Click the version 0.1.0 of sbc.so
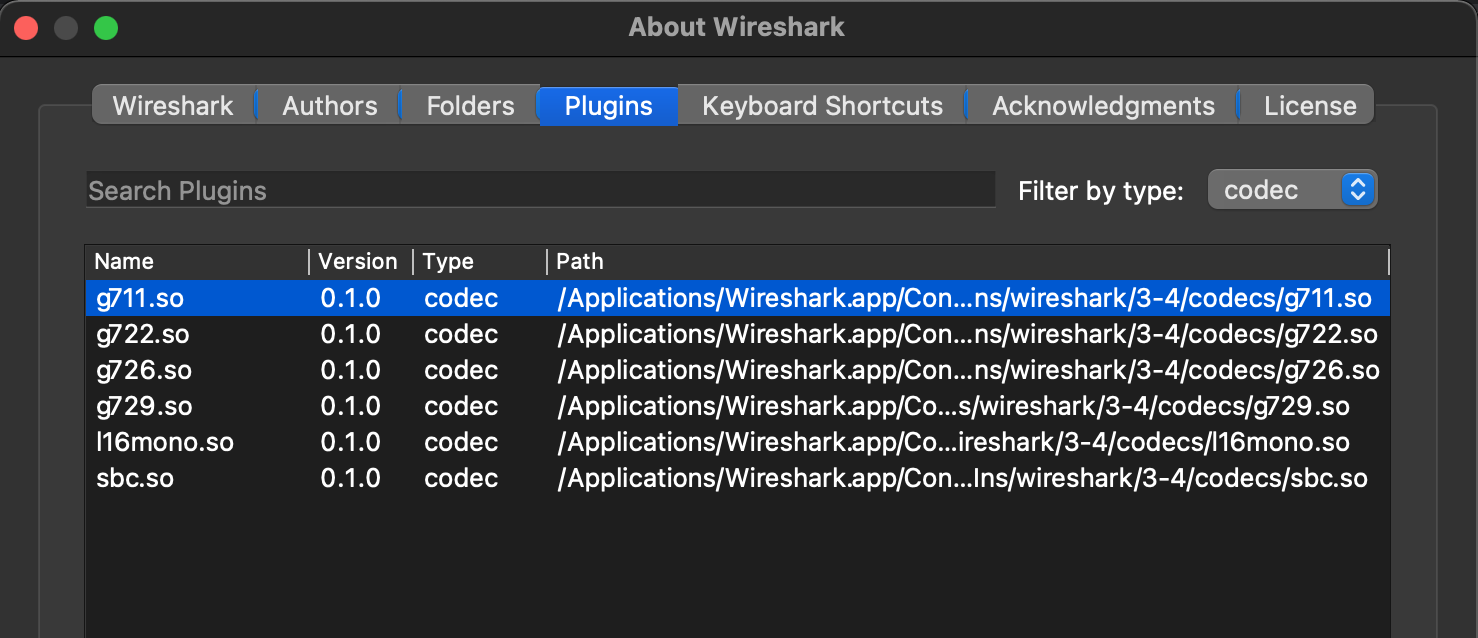Image resolution: width=1478 pixels, height=638 pixels. click(x=350, y=478)
